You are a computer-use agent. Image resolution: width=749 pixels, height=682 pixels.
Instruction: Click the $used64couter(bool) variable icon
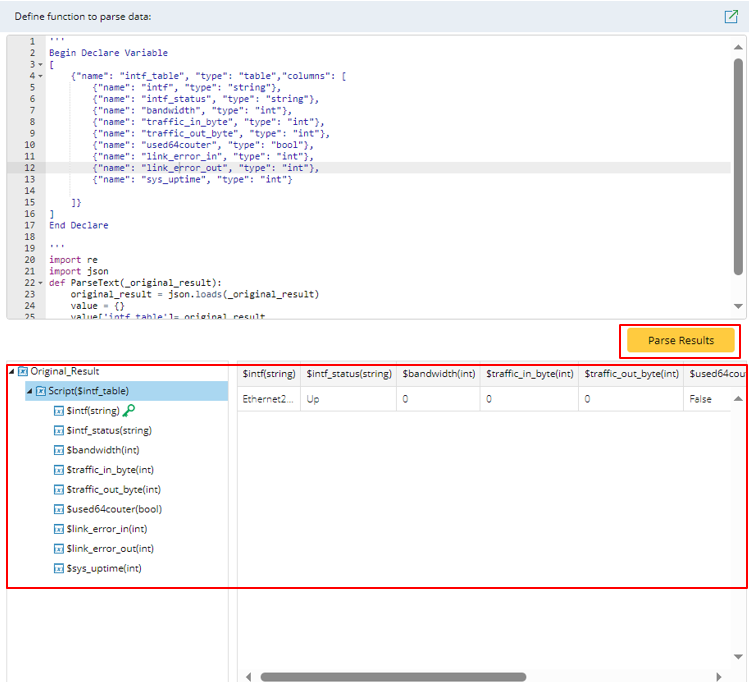[x=58, y=509]
